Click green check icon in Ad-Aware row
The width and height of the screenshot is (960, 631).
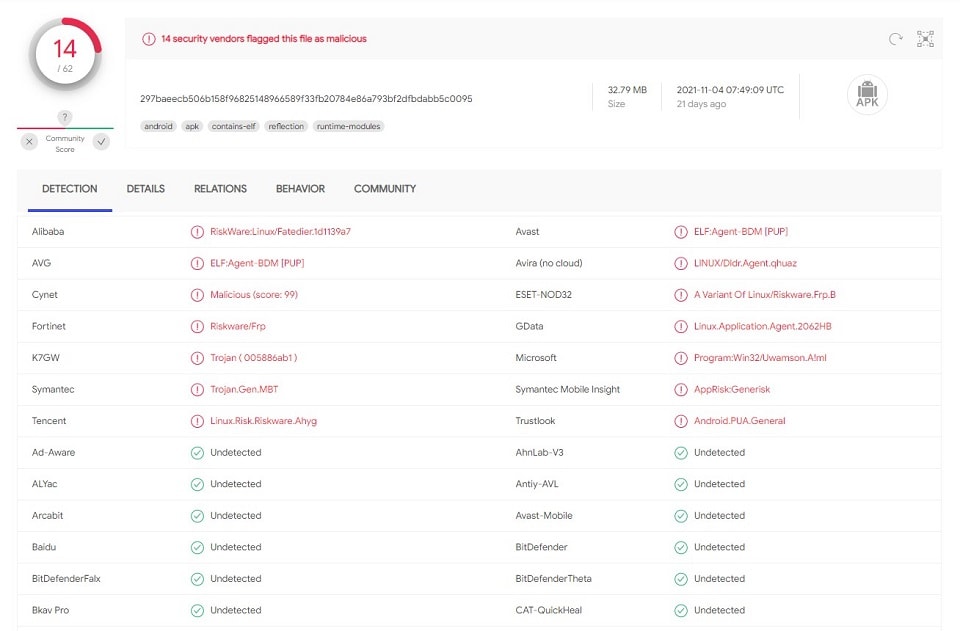point(197,453)
